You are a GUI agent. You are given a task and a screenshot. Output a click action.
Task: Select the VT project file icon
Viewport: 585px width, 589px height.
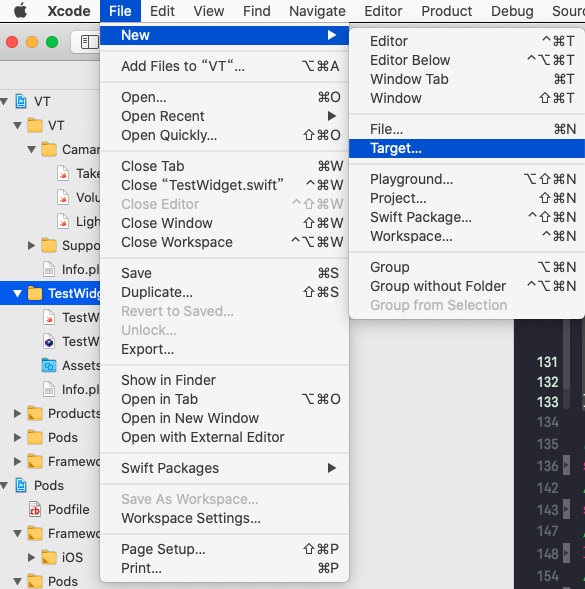[21, 101]
